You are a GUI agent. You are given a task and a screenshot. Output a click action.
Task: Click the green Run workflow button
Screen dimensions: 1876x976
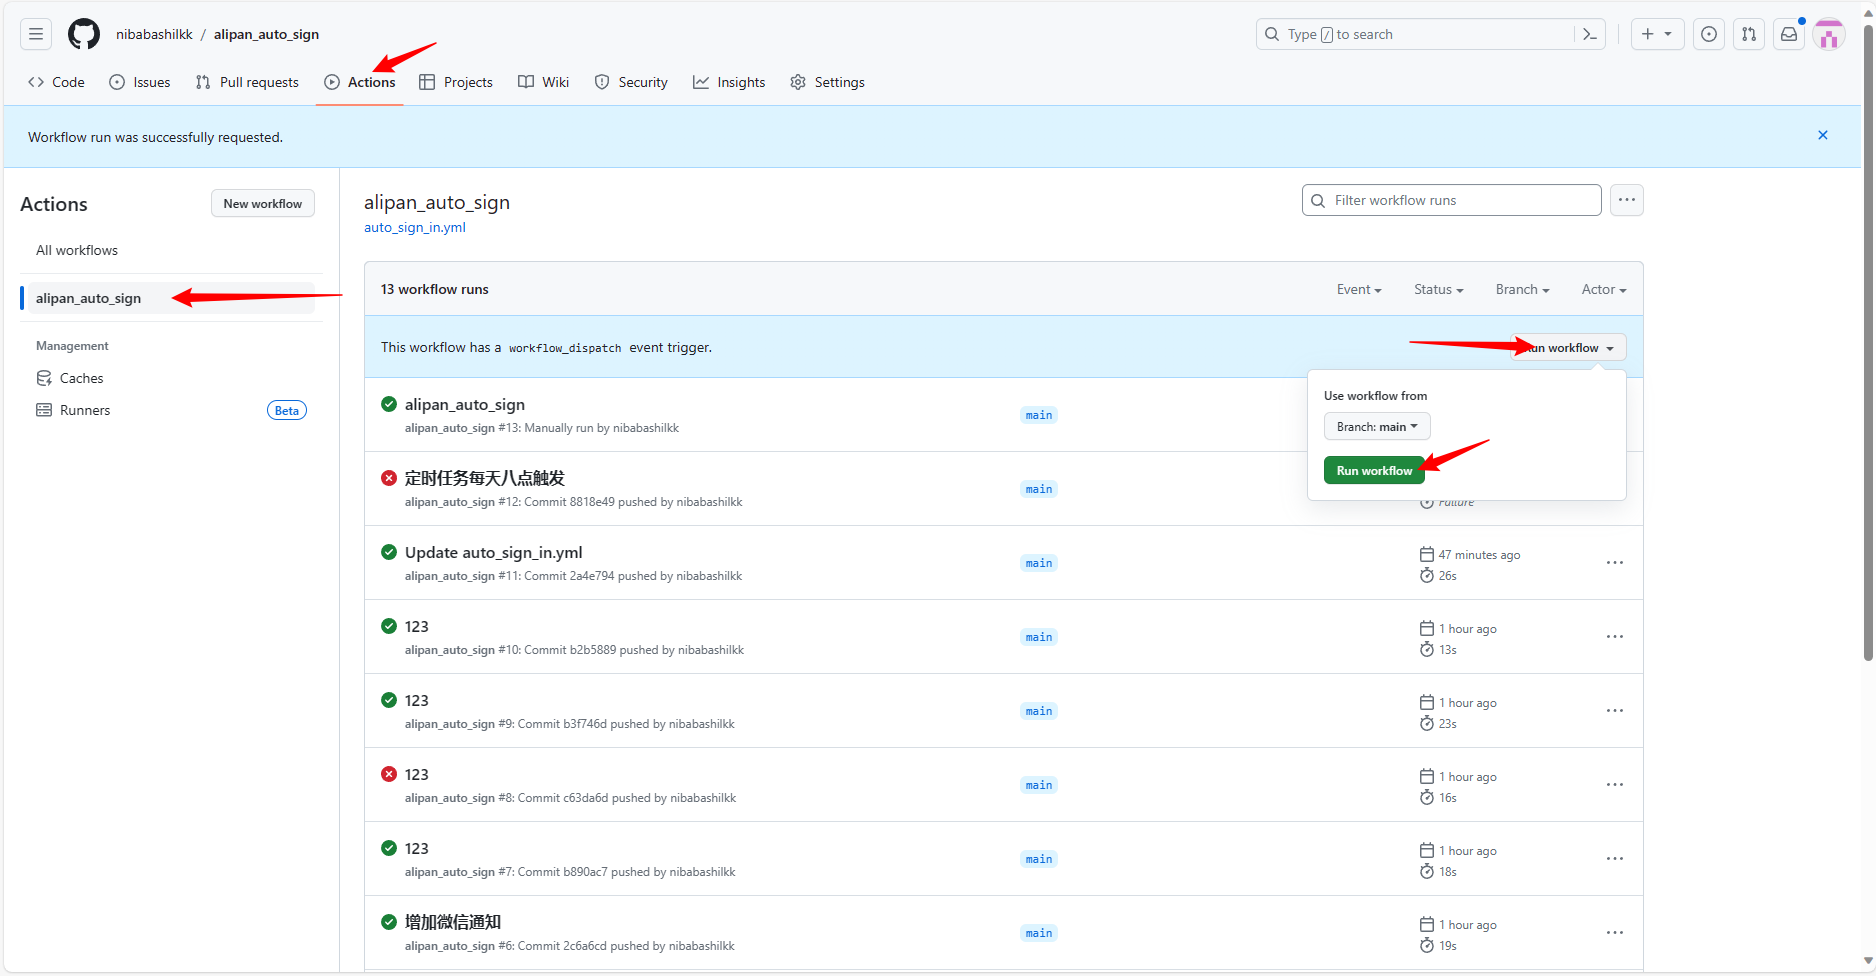1374,471
